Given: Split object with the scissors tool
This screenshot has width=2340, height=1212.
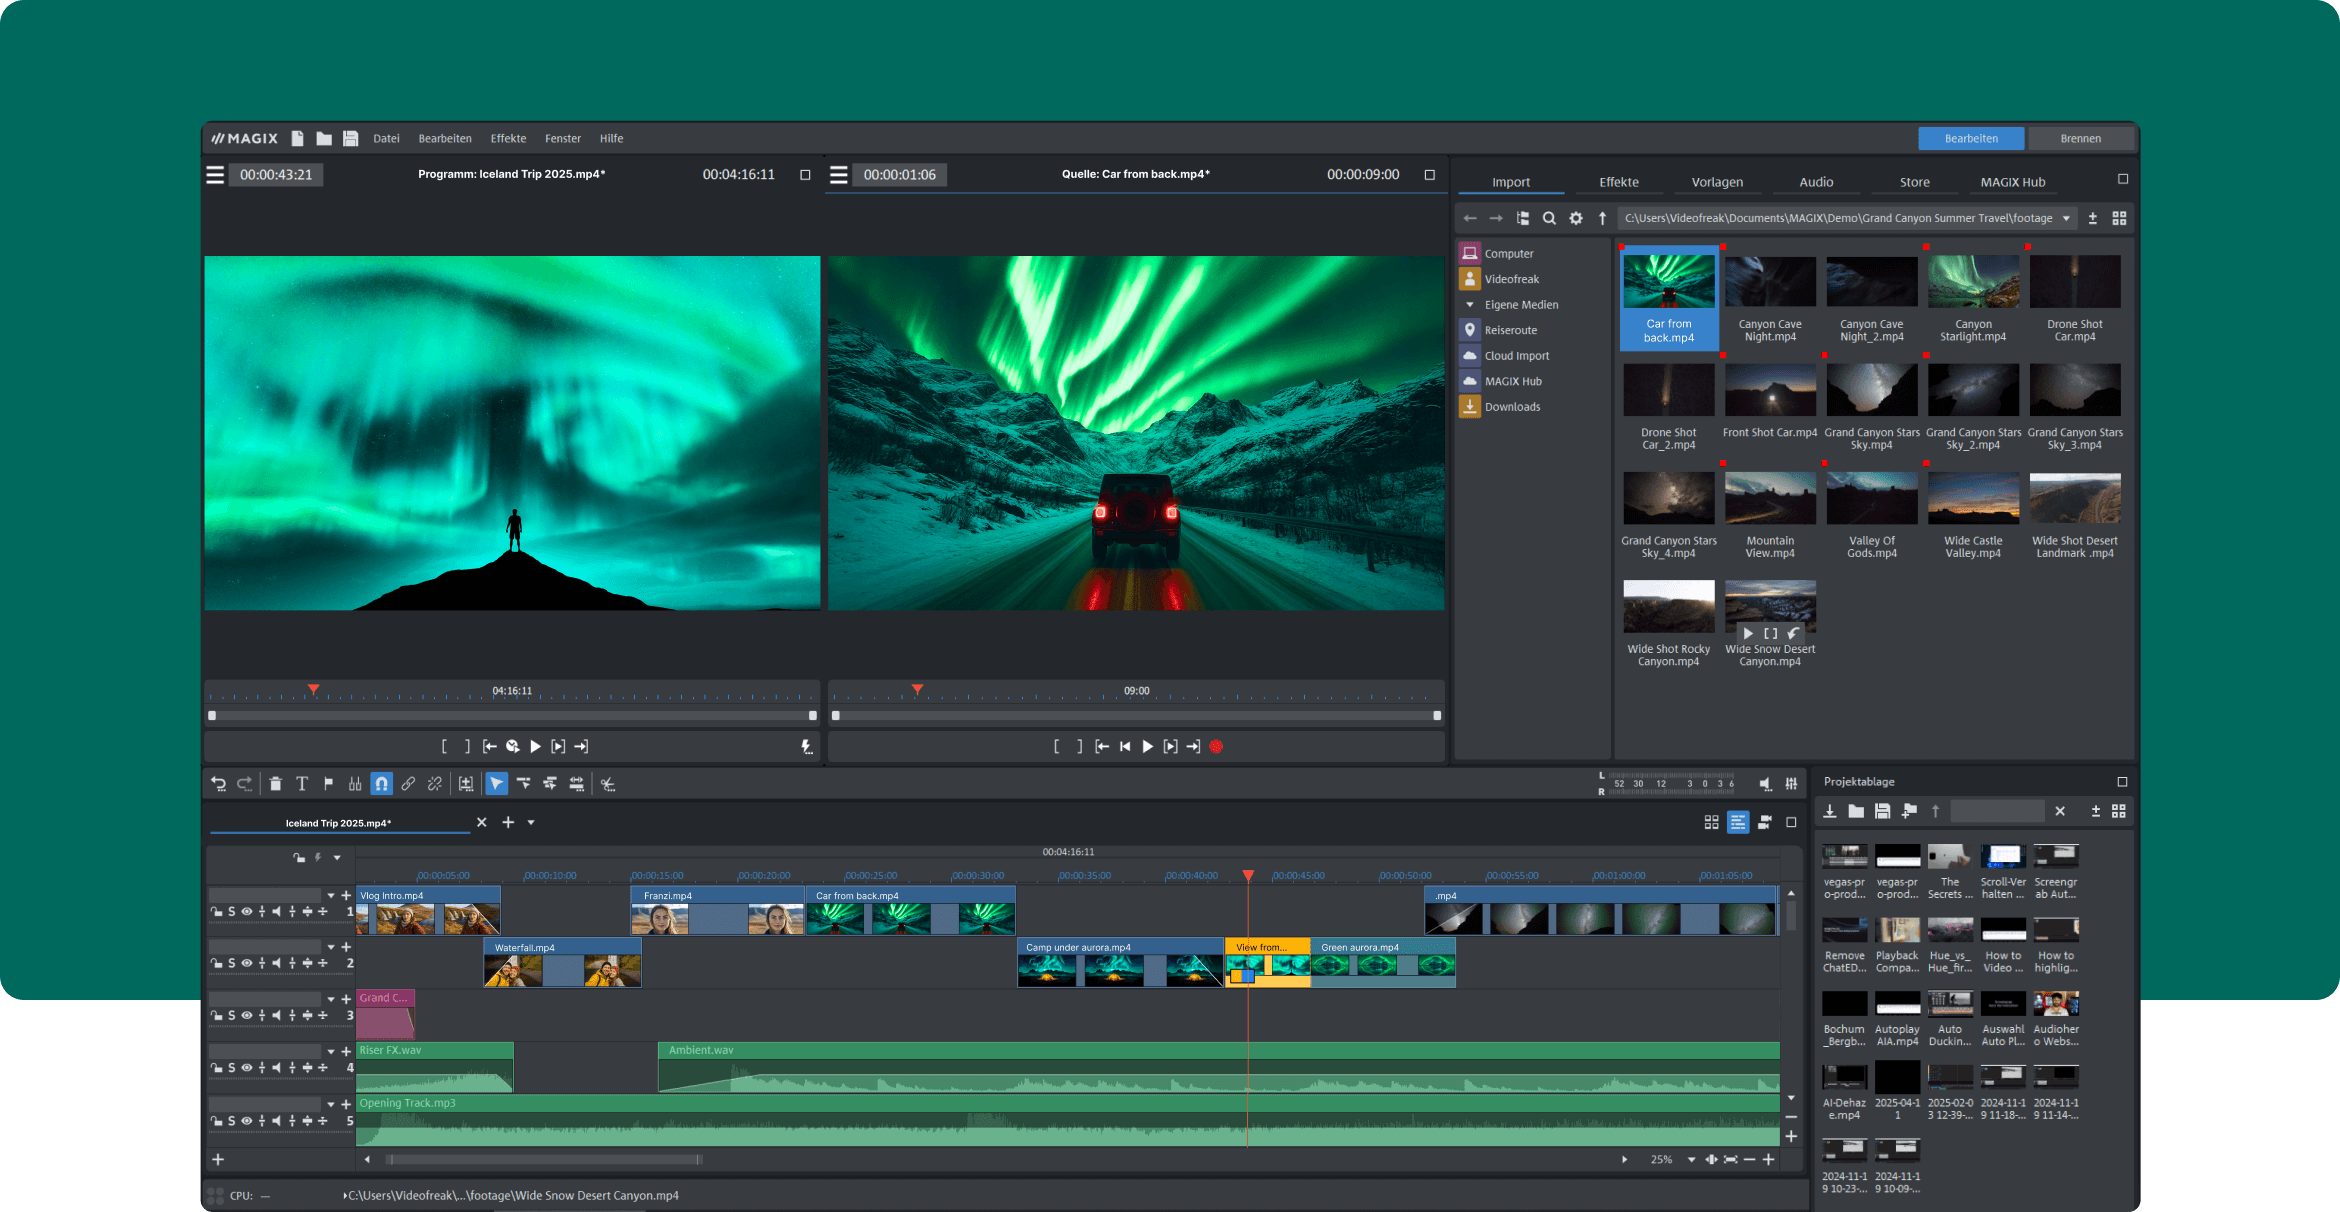Looking at the screenshot, I should [607, 784].
